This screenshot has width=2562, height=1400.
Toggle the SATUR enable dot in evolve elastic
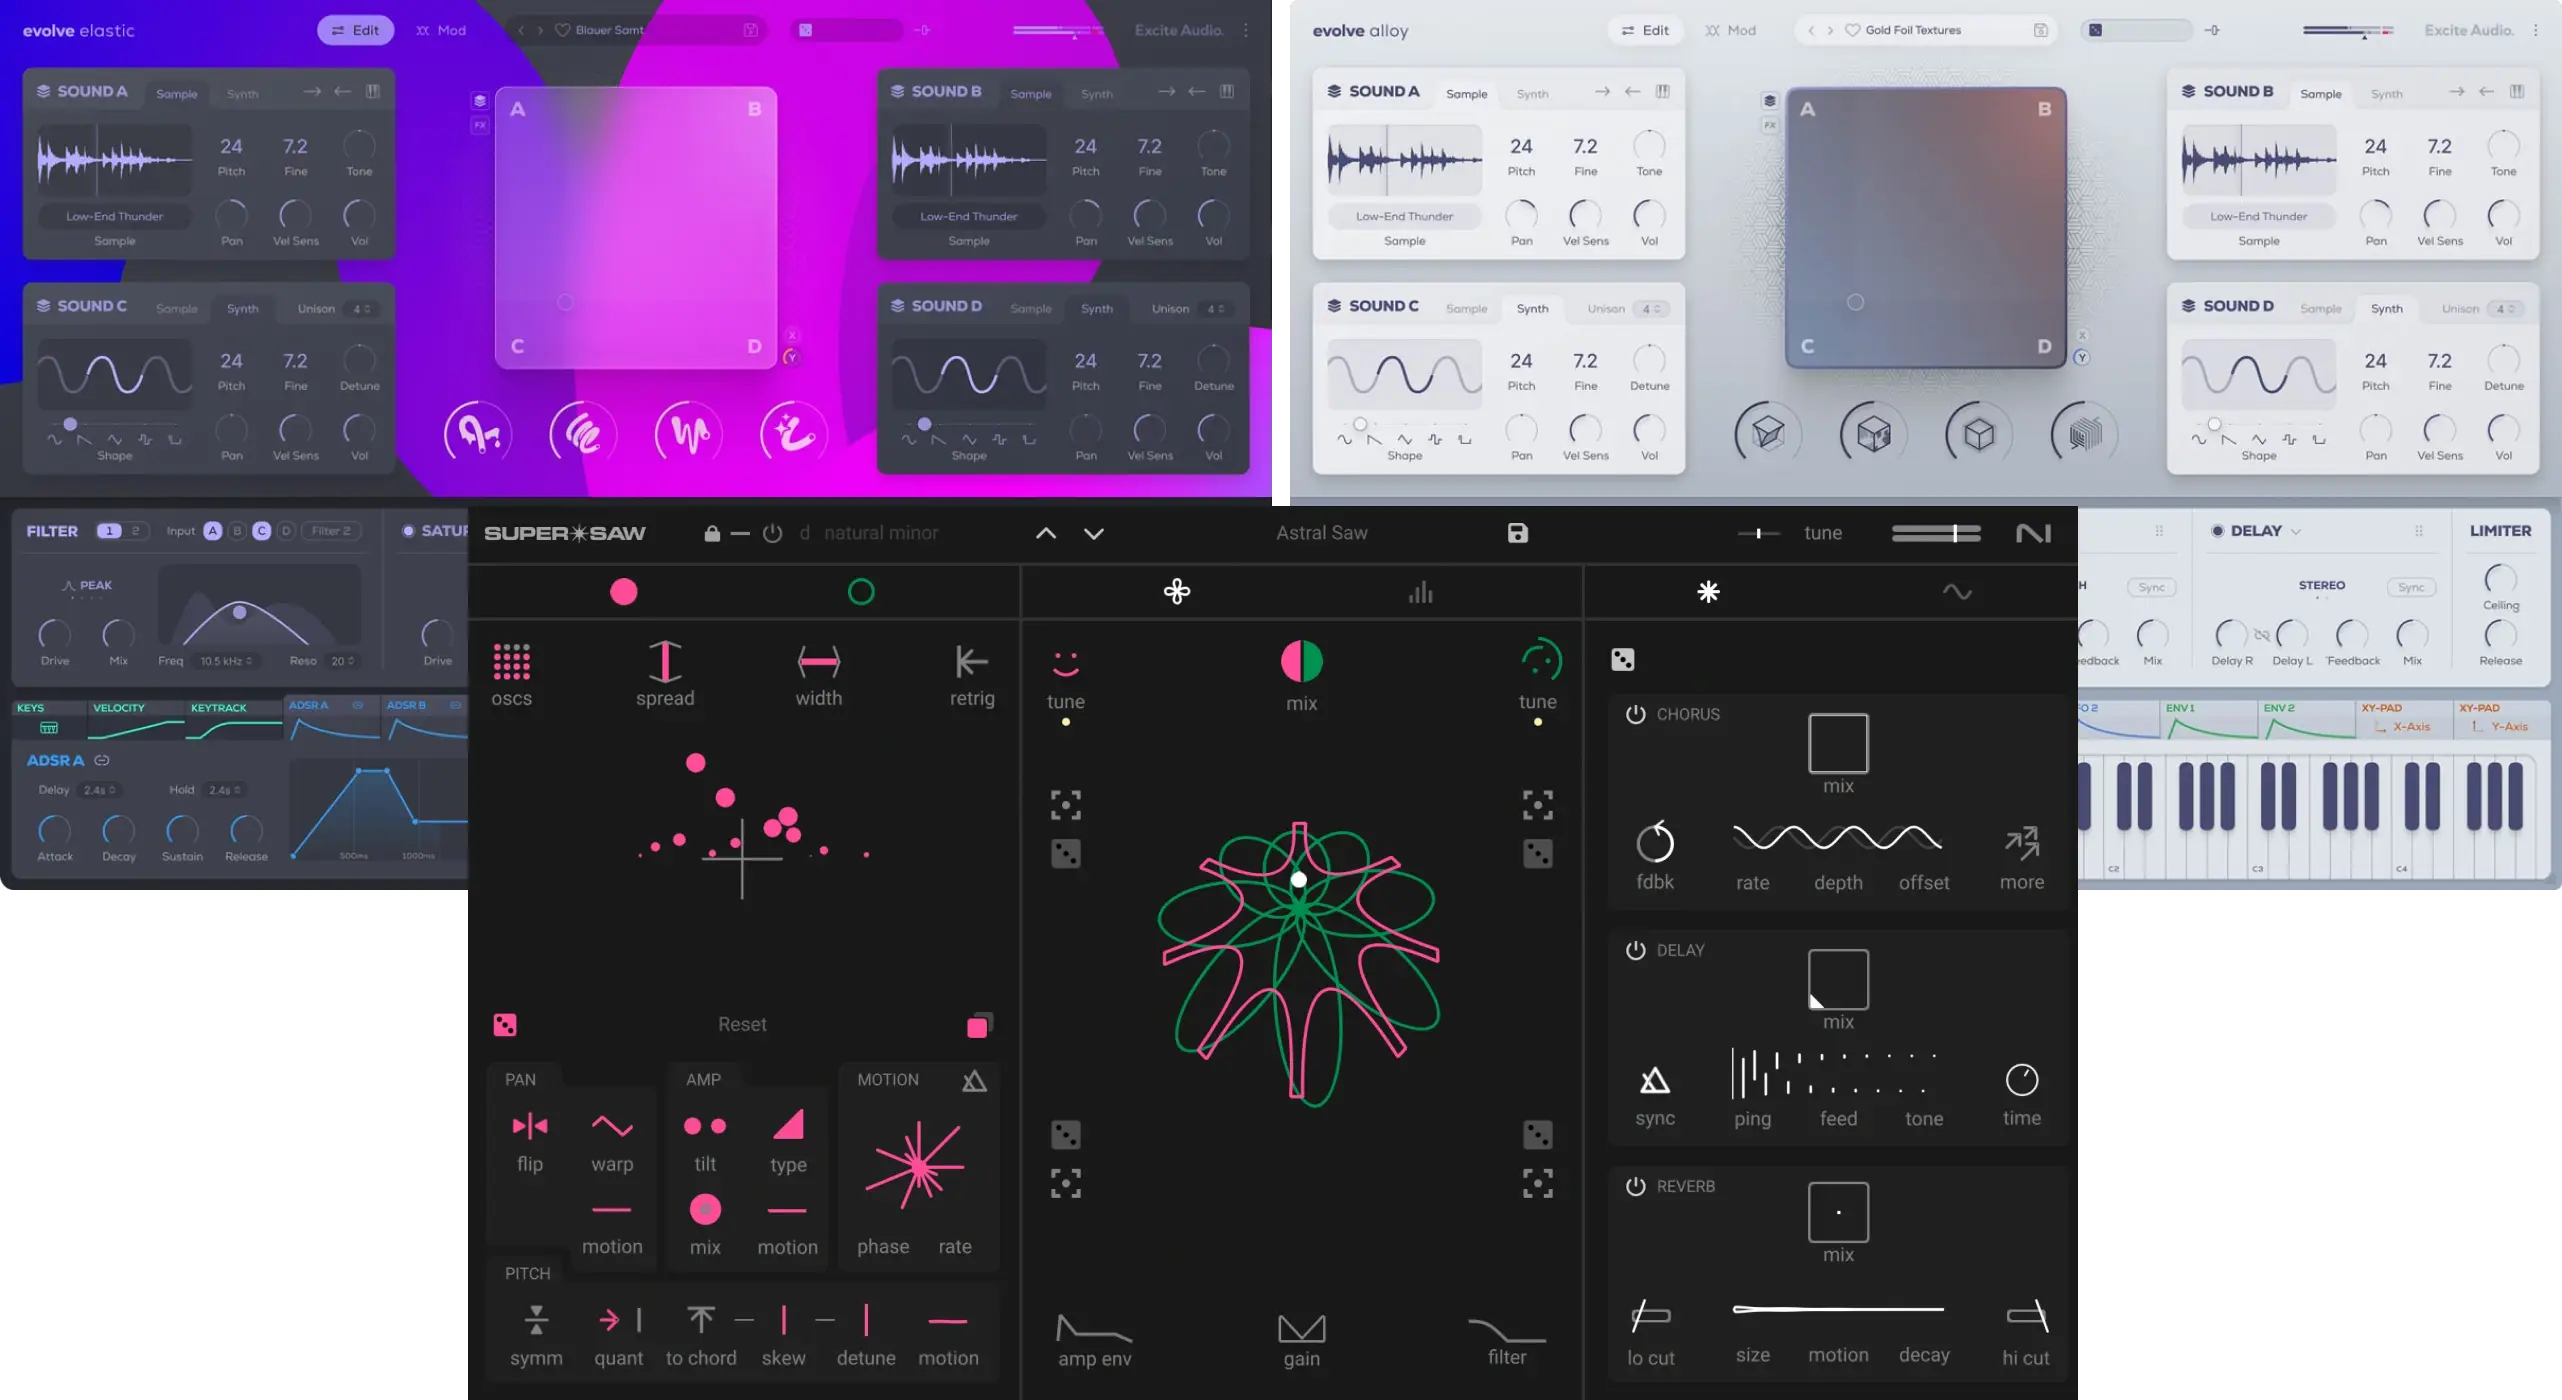coord(408,531)
